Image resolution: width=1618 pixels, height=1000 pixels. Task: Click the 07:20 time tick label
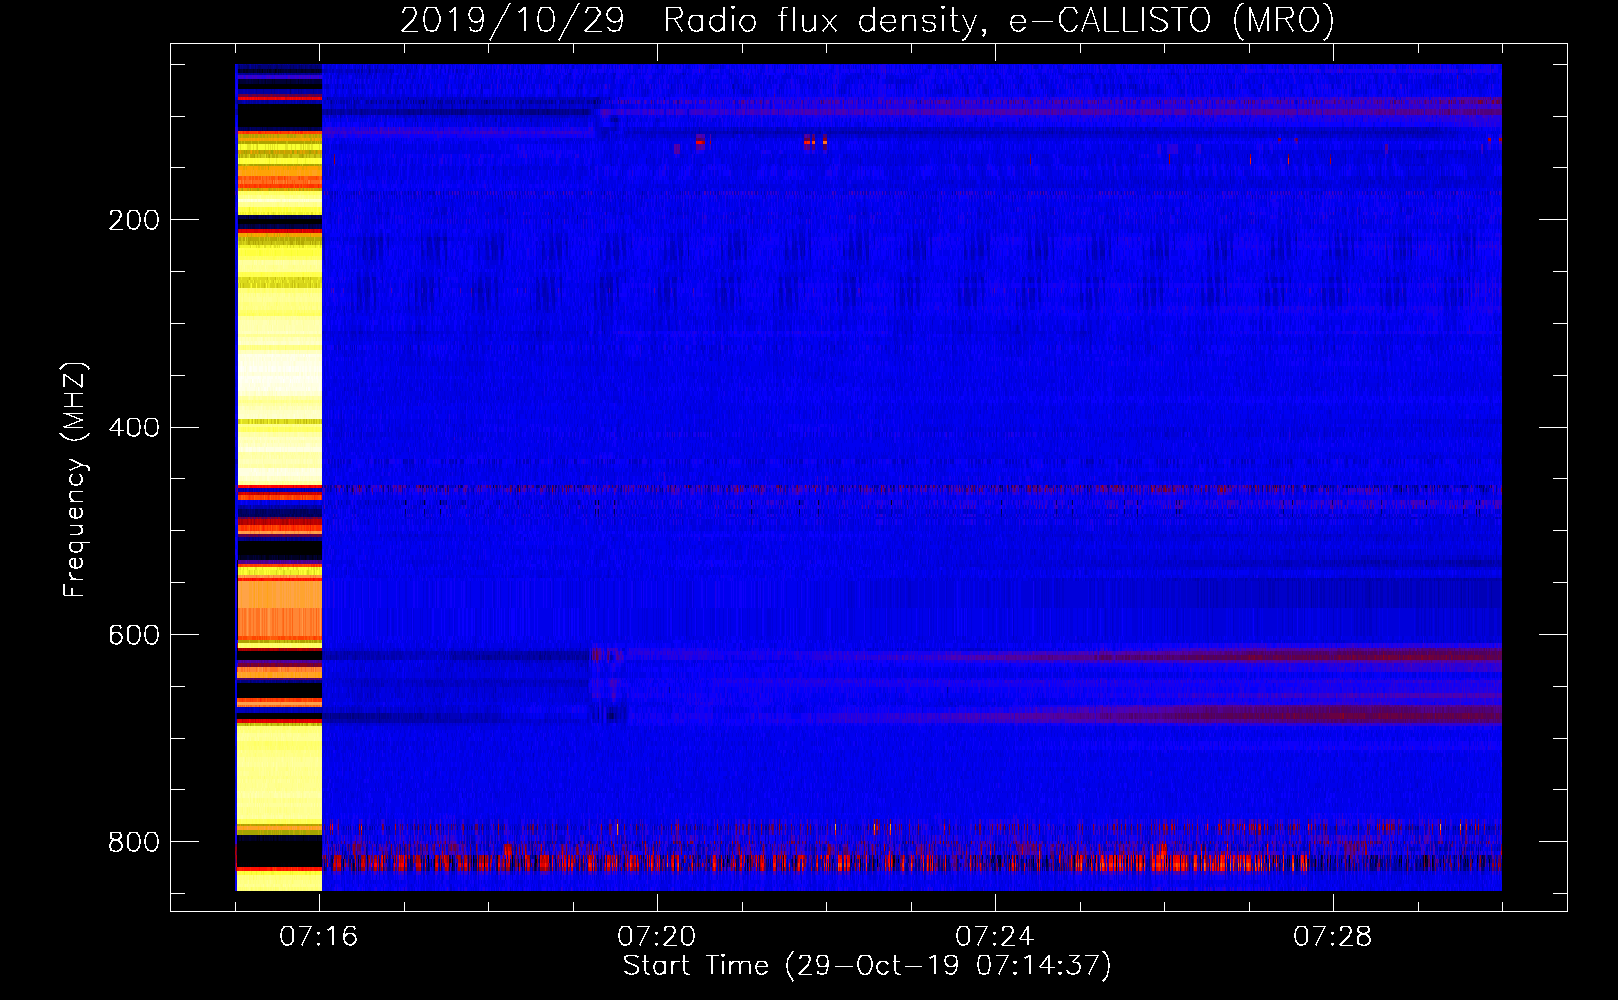[x=657, y=937]
